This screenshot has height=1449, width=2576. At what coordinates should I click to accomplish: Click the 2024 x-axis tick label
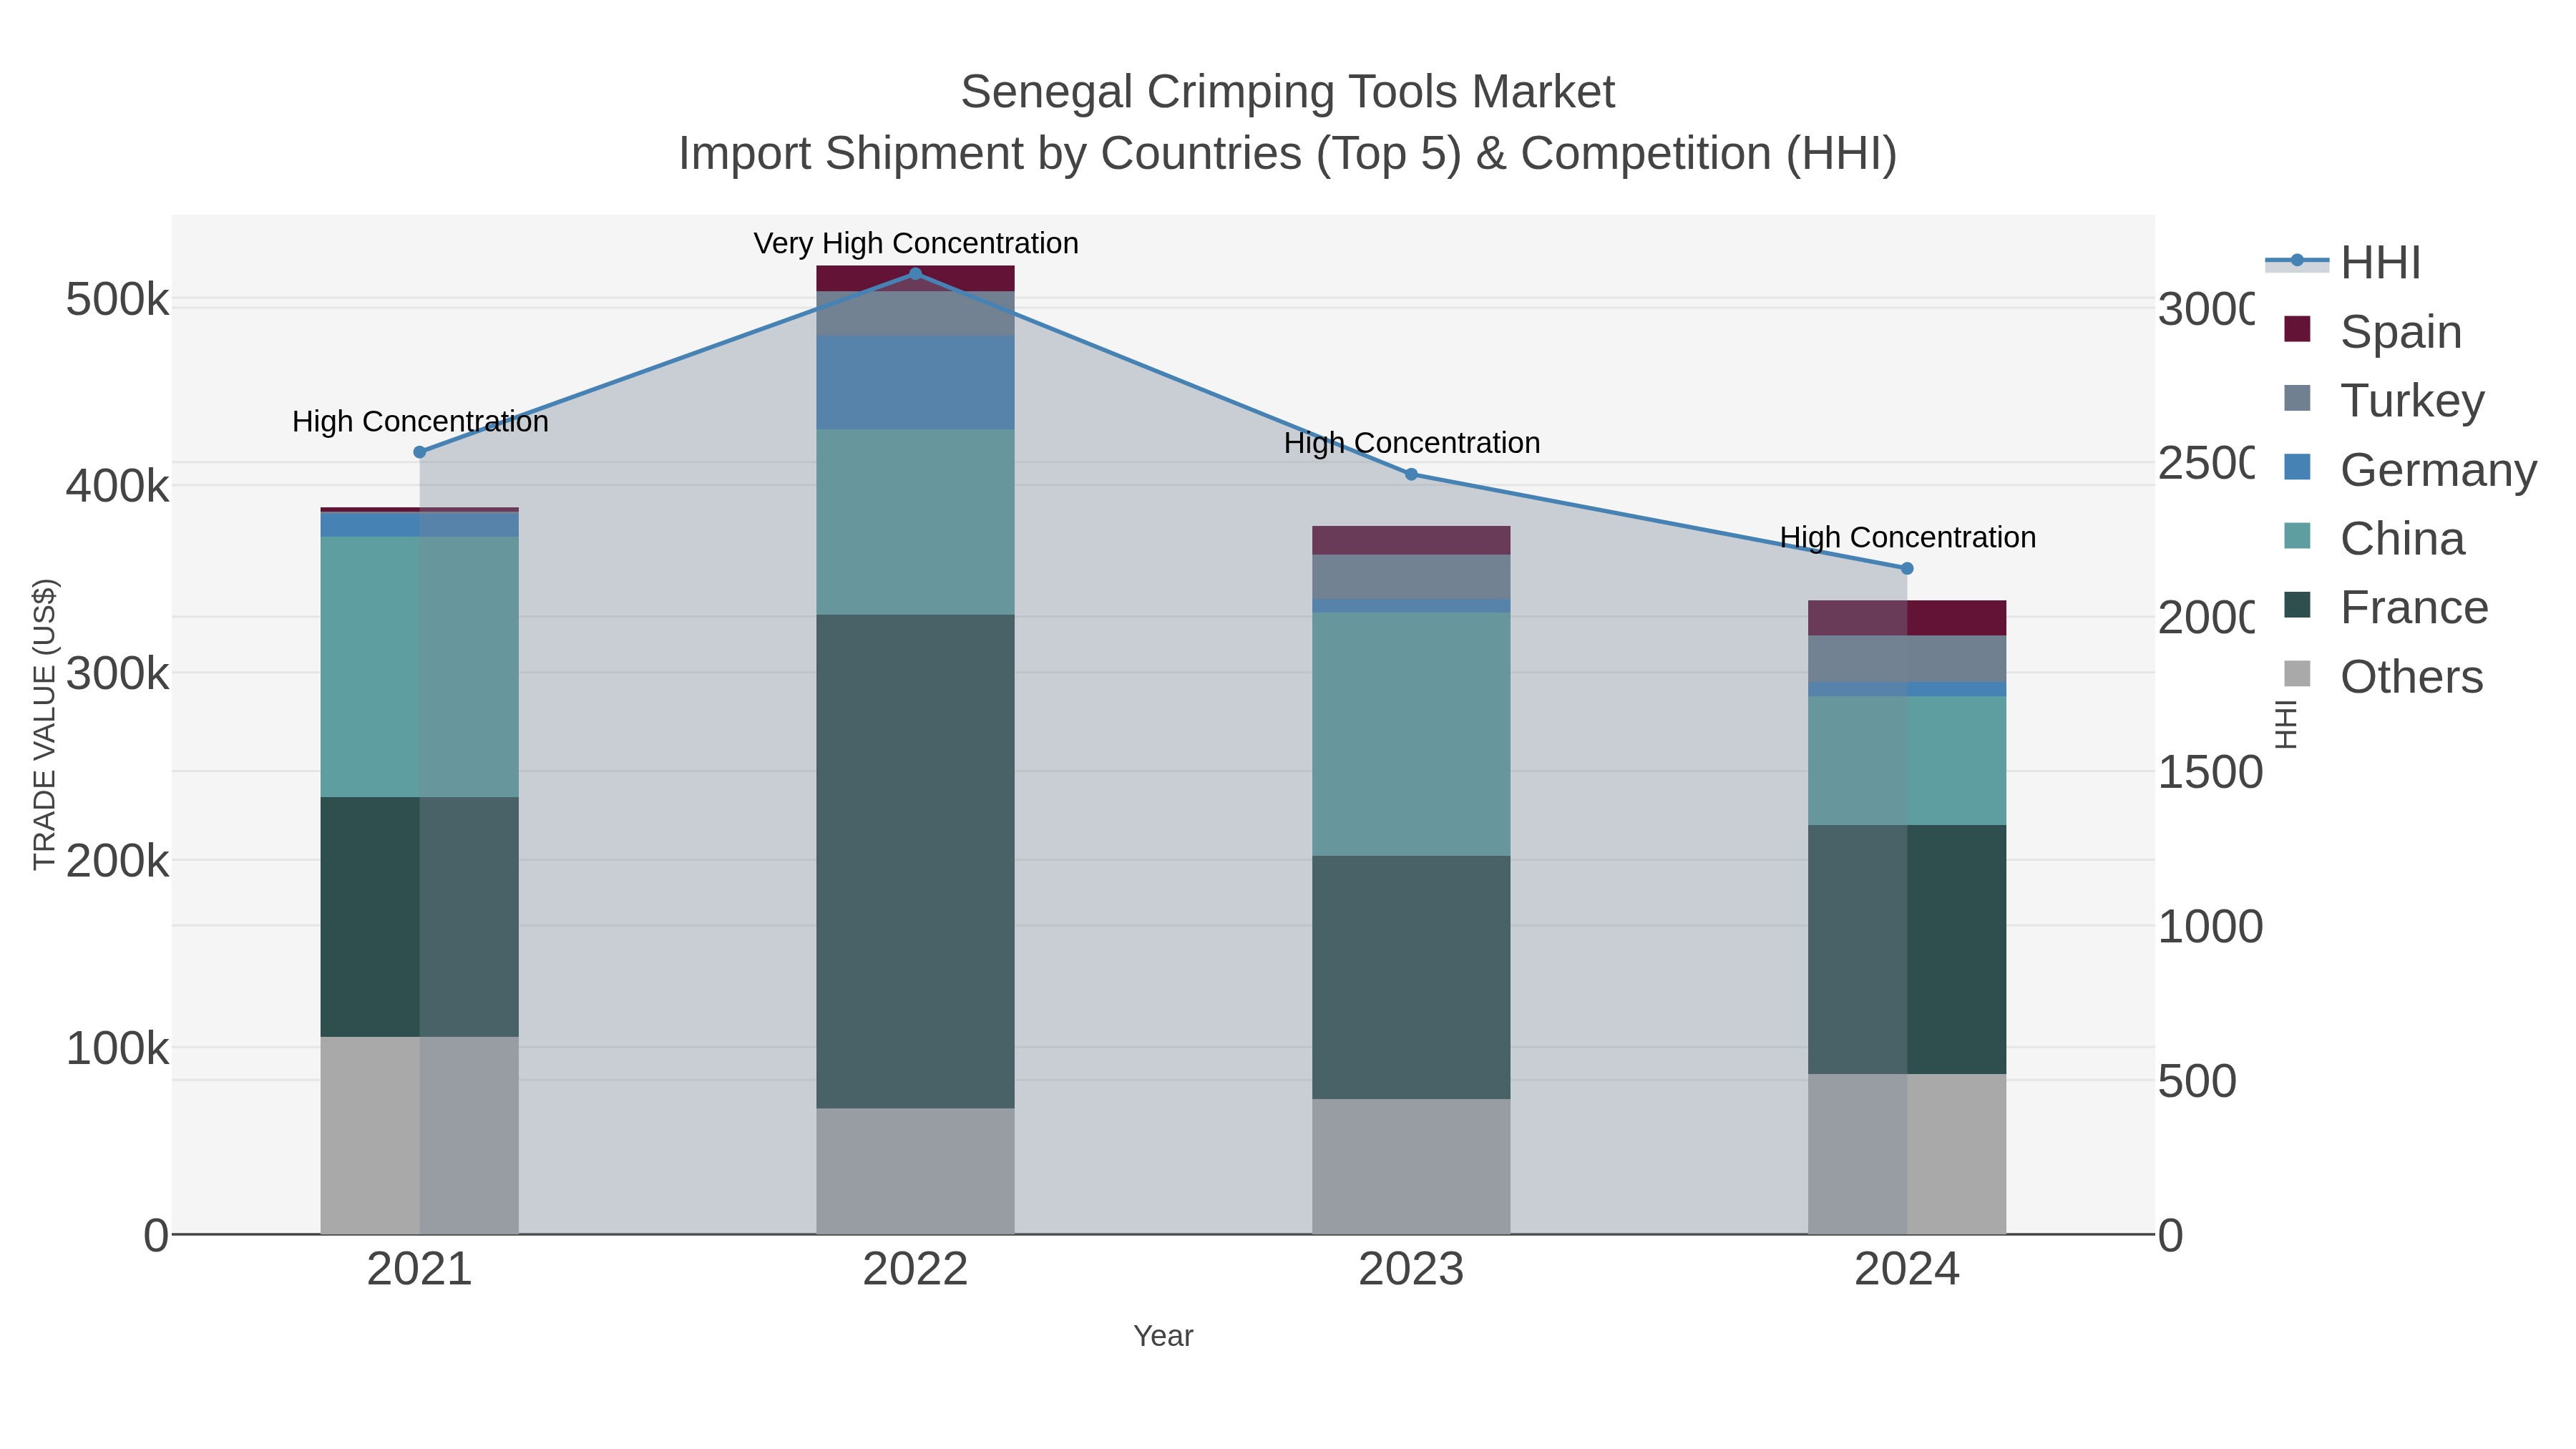click(1907, 1270)
